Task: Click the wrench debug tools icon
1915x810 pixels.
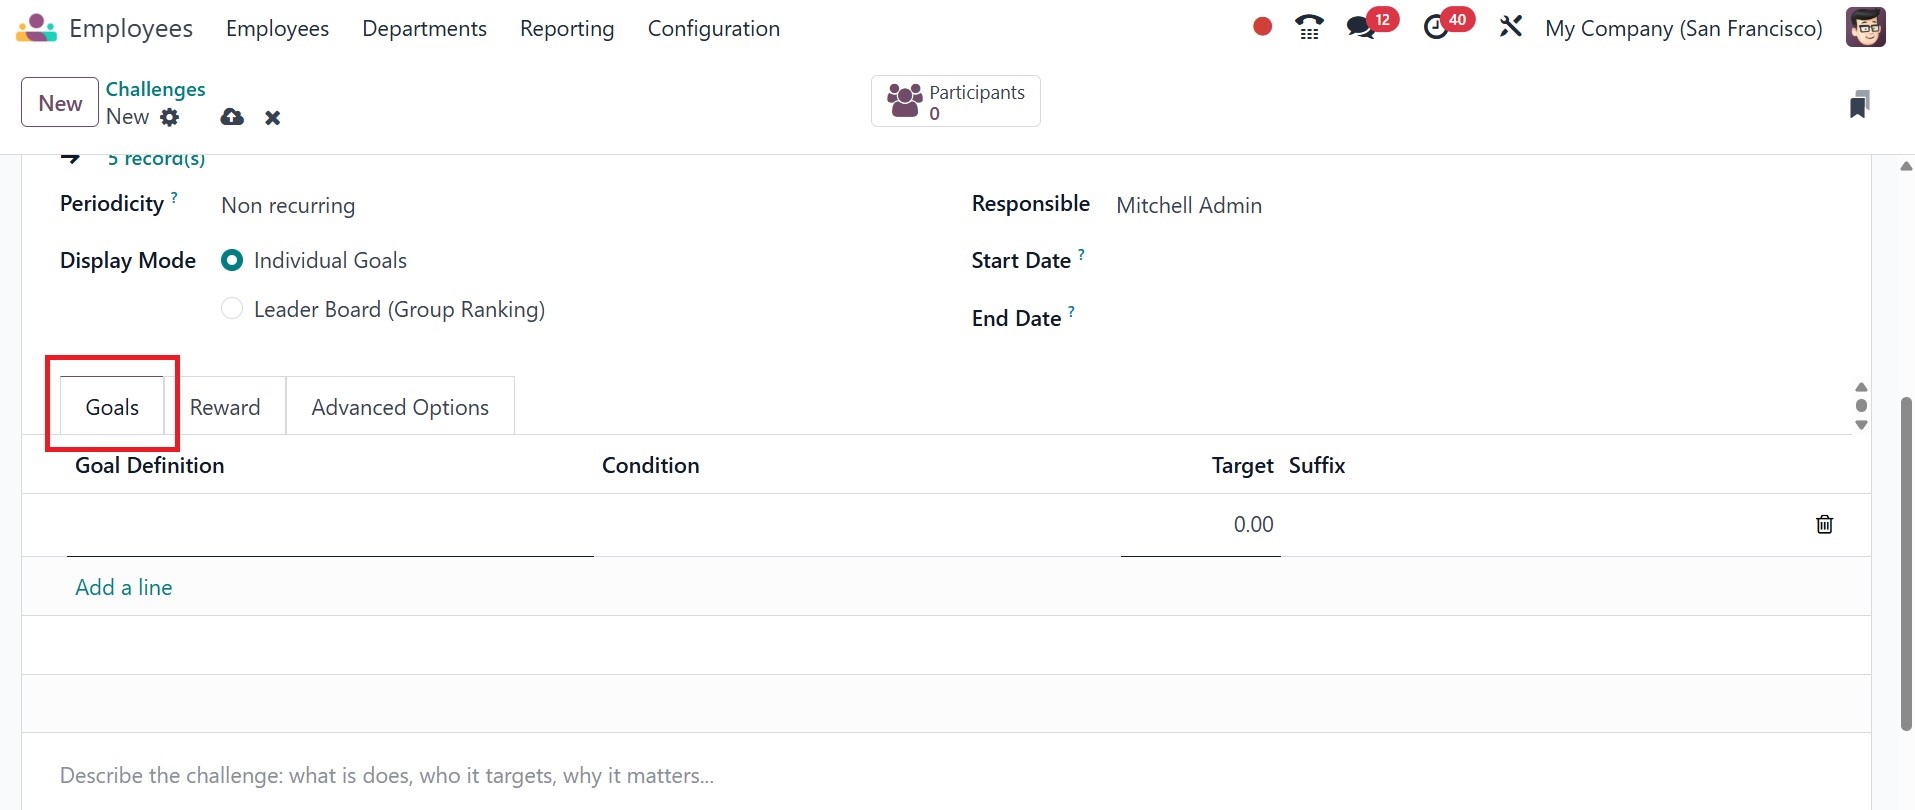Action: [1510, 27]
